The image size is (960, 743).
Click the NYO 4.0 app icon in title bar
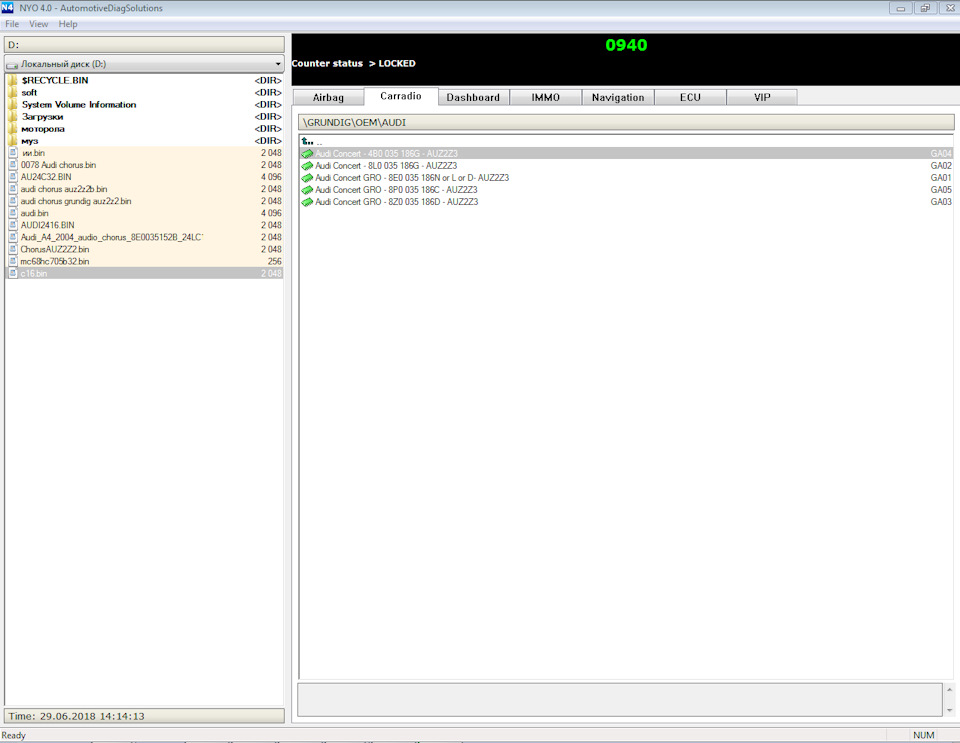coord(7,8)
